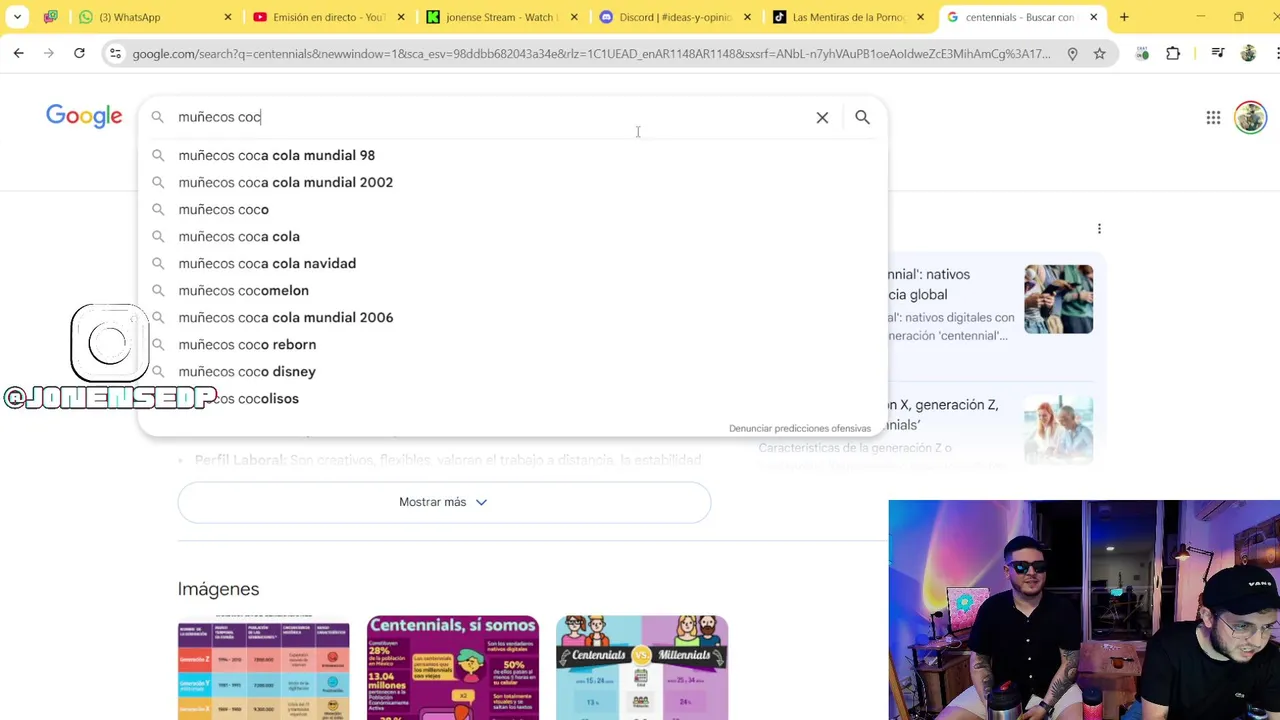Viewport: 1280px width, 720px height.
Task: Select suggestion ending in cocolisos
Action: (512, 398)
